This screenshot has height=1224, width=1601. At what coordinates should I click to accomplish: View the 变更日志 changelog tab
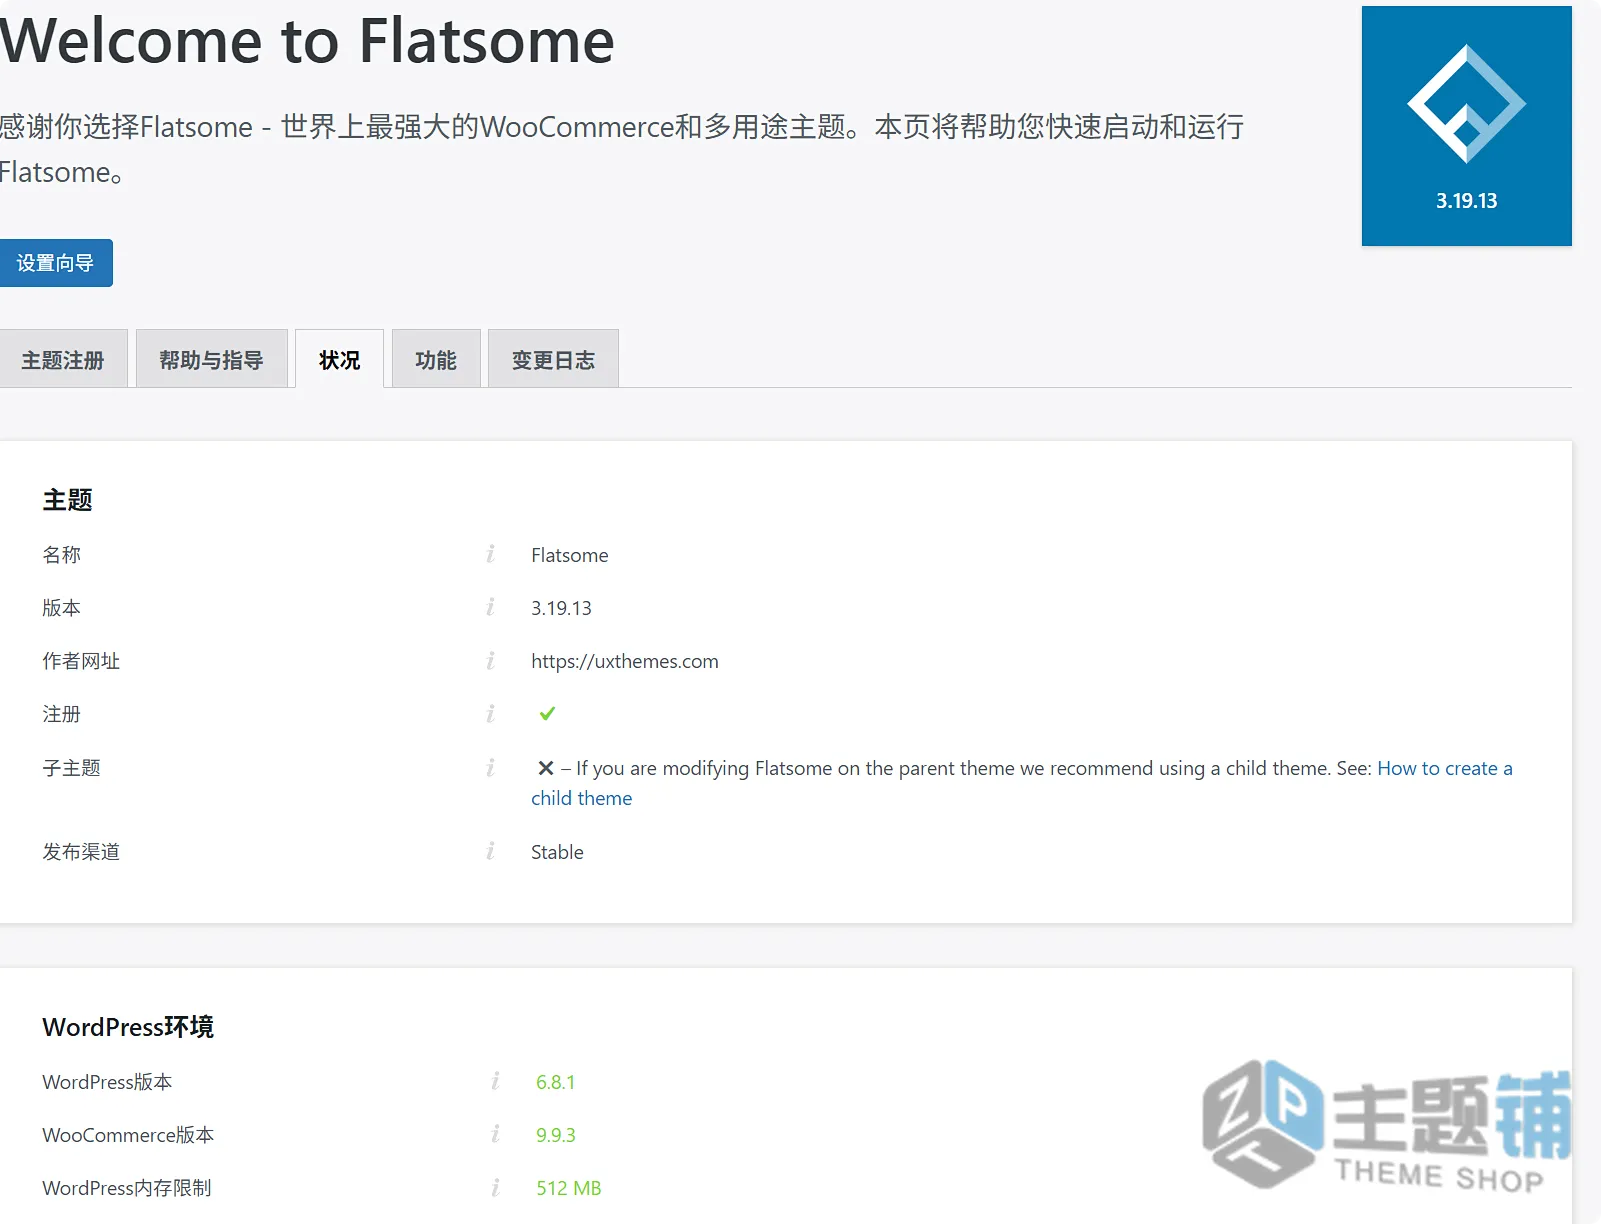[x=553, y=359]
